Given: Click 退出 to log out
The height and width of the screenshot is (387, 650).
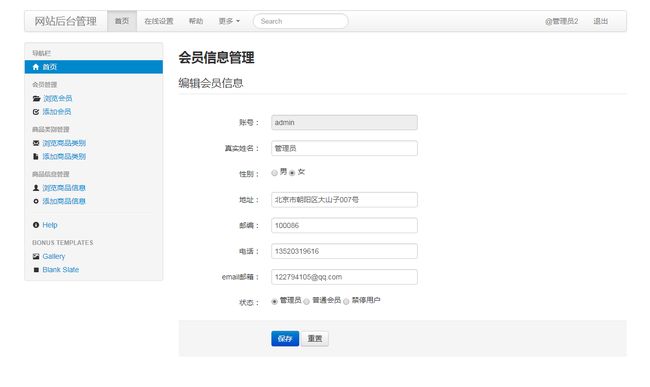Looking at the screenshot, I should coord(600,21).
